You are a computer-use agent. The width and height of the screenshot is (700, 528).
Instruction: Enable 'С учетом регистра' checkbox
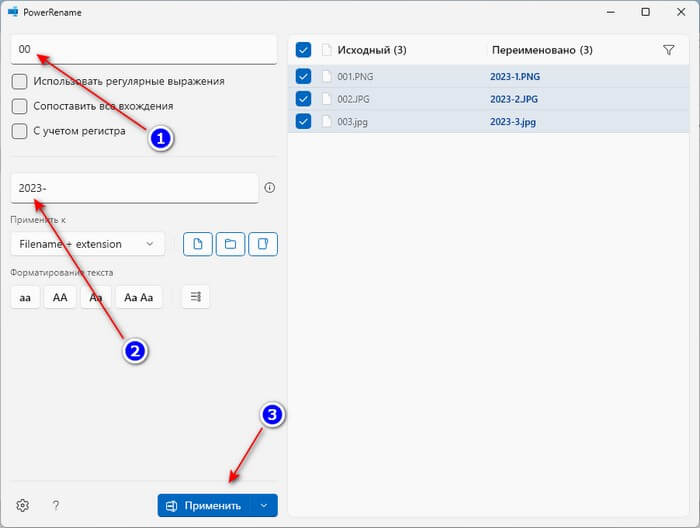pyautogui.click(x=19, y=131)
